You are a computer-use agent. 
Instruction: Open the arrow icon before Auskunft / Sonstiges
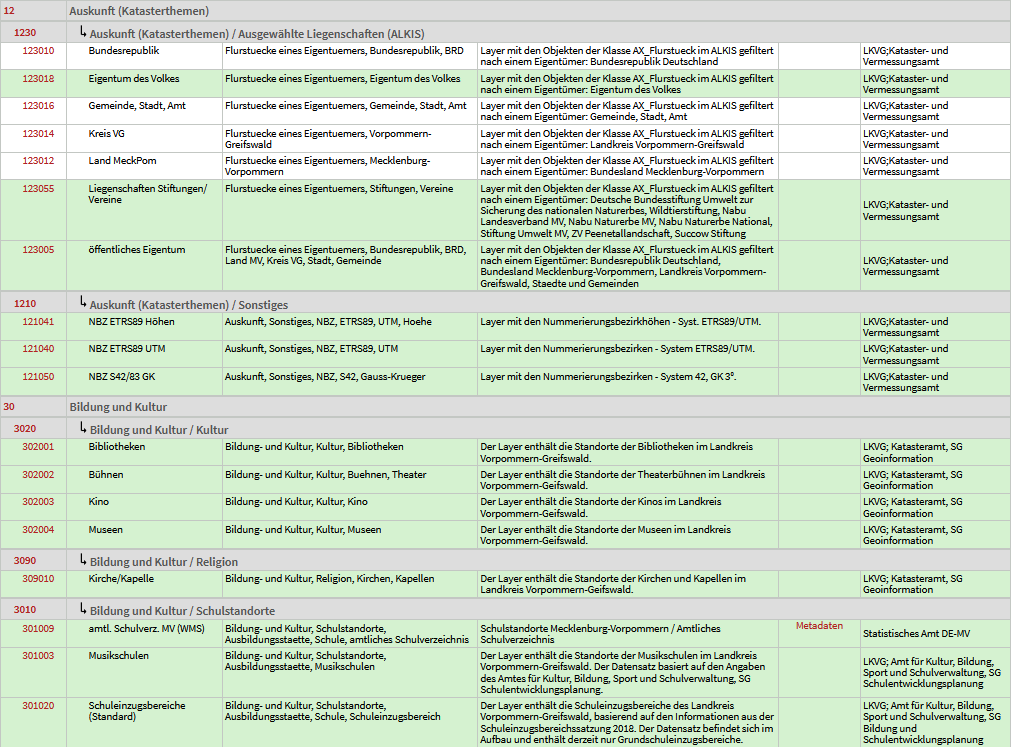[83, 302]
